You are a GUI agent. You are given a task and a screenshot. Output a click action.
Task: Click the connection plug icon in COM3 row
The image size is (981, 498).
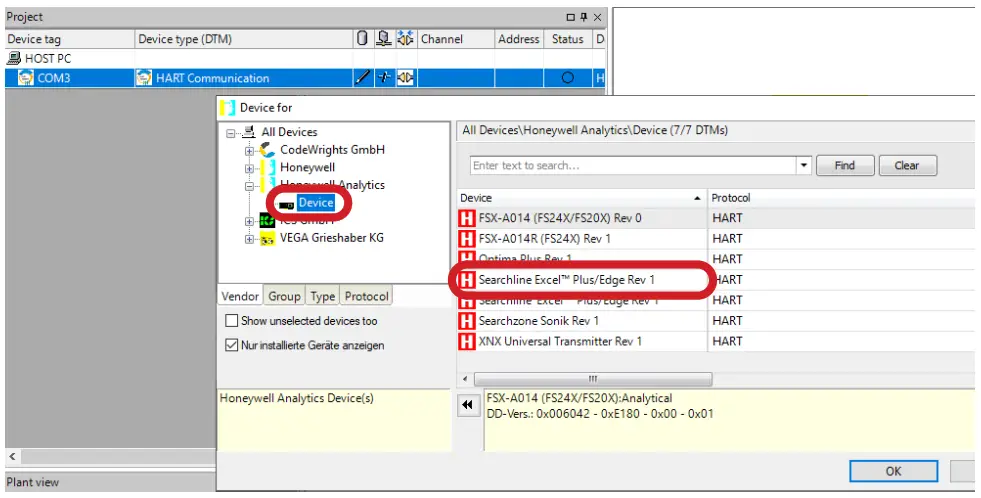pyautogui.click(x=384, y=78)
